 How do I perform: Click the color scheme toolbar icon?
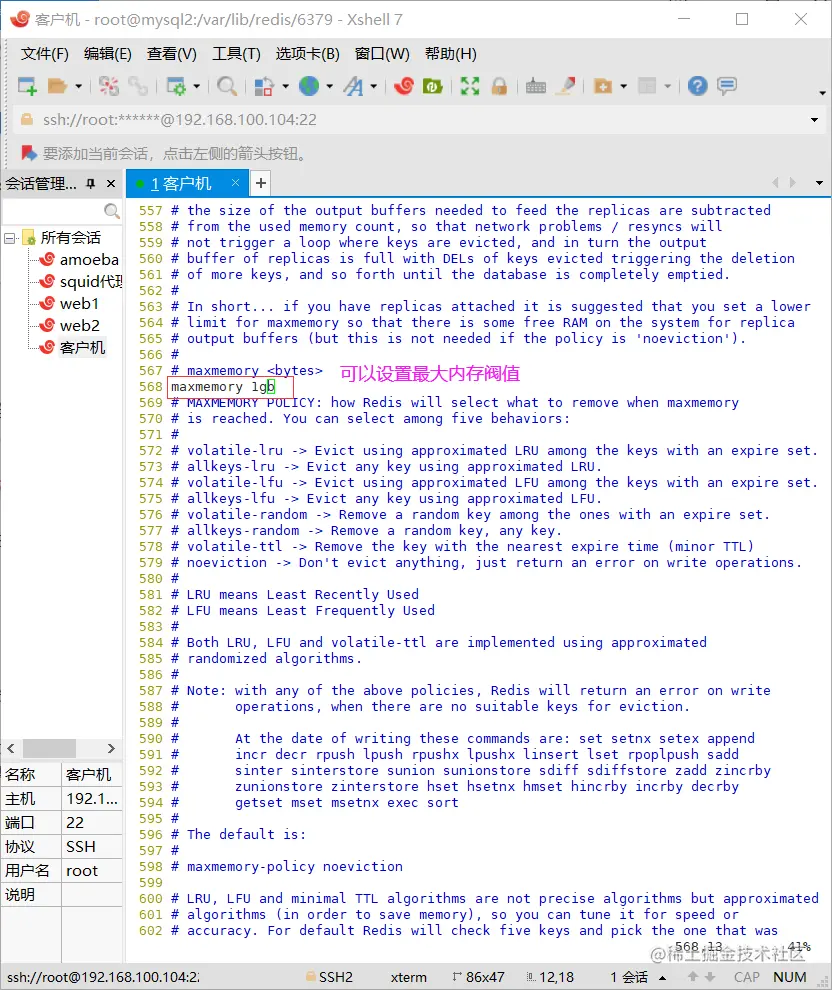click(x=264, y=86)
